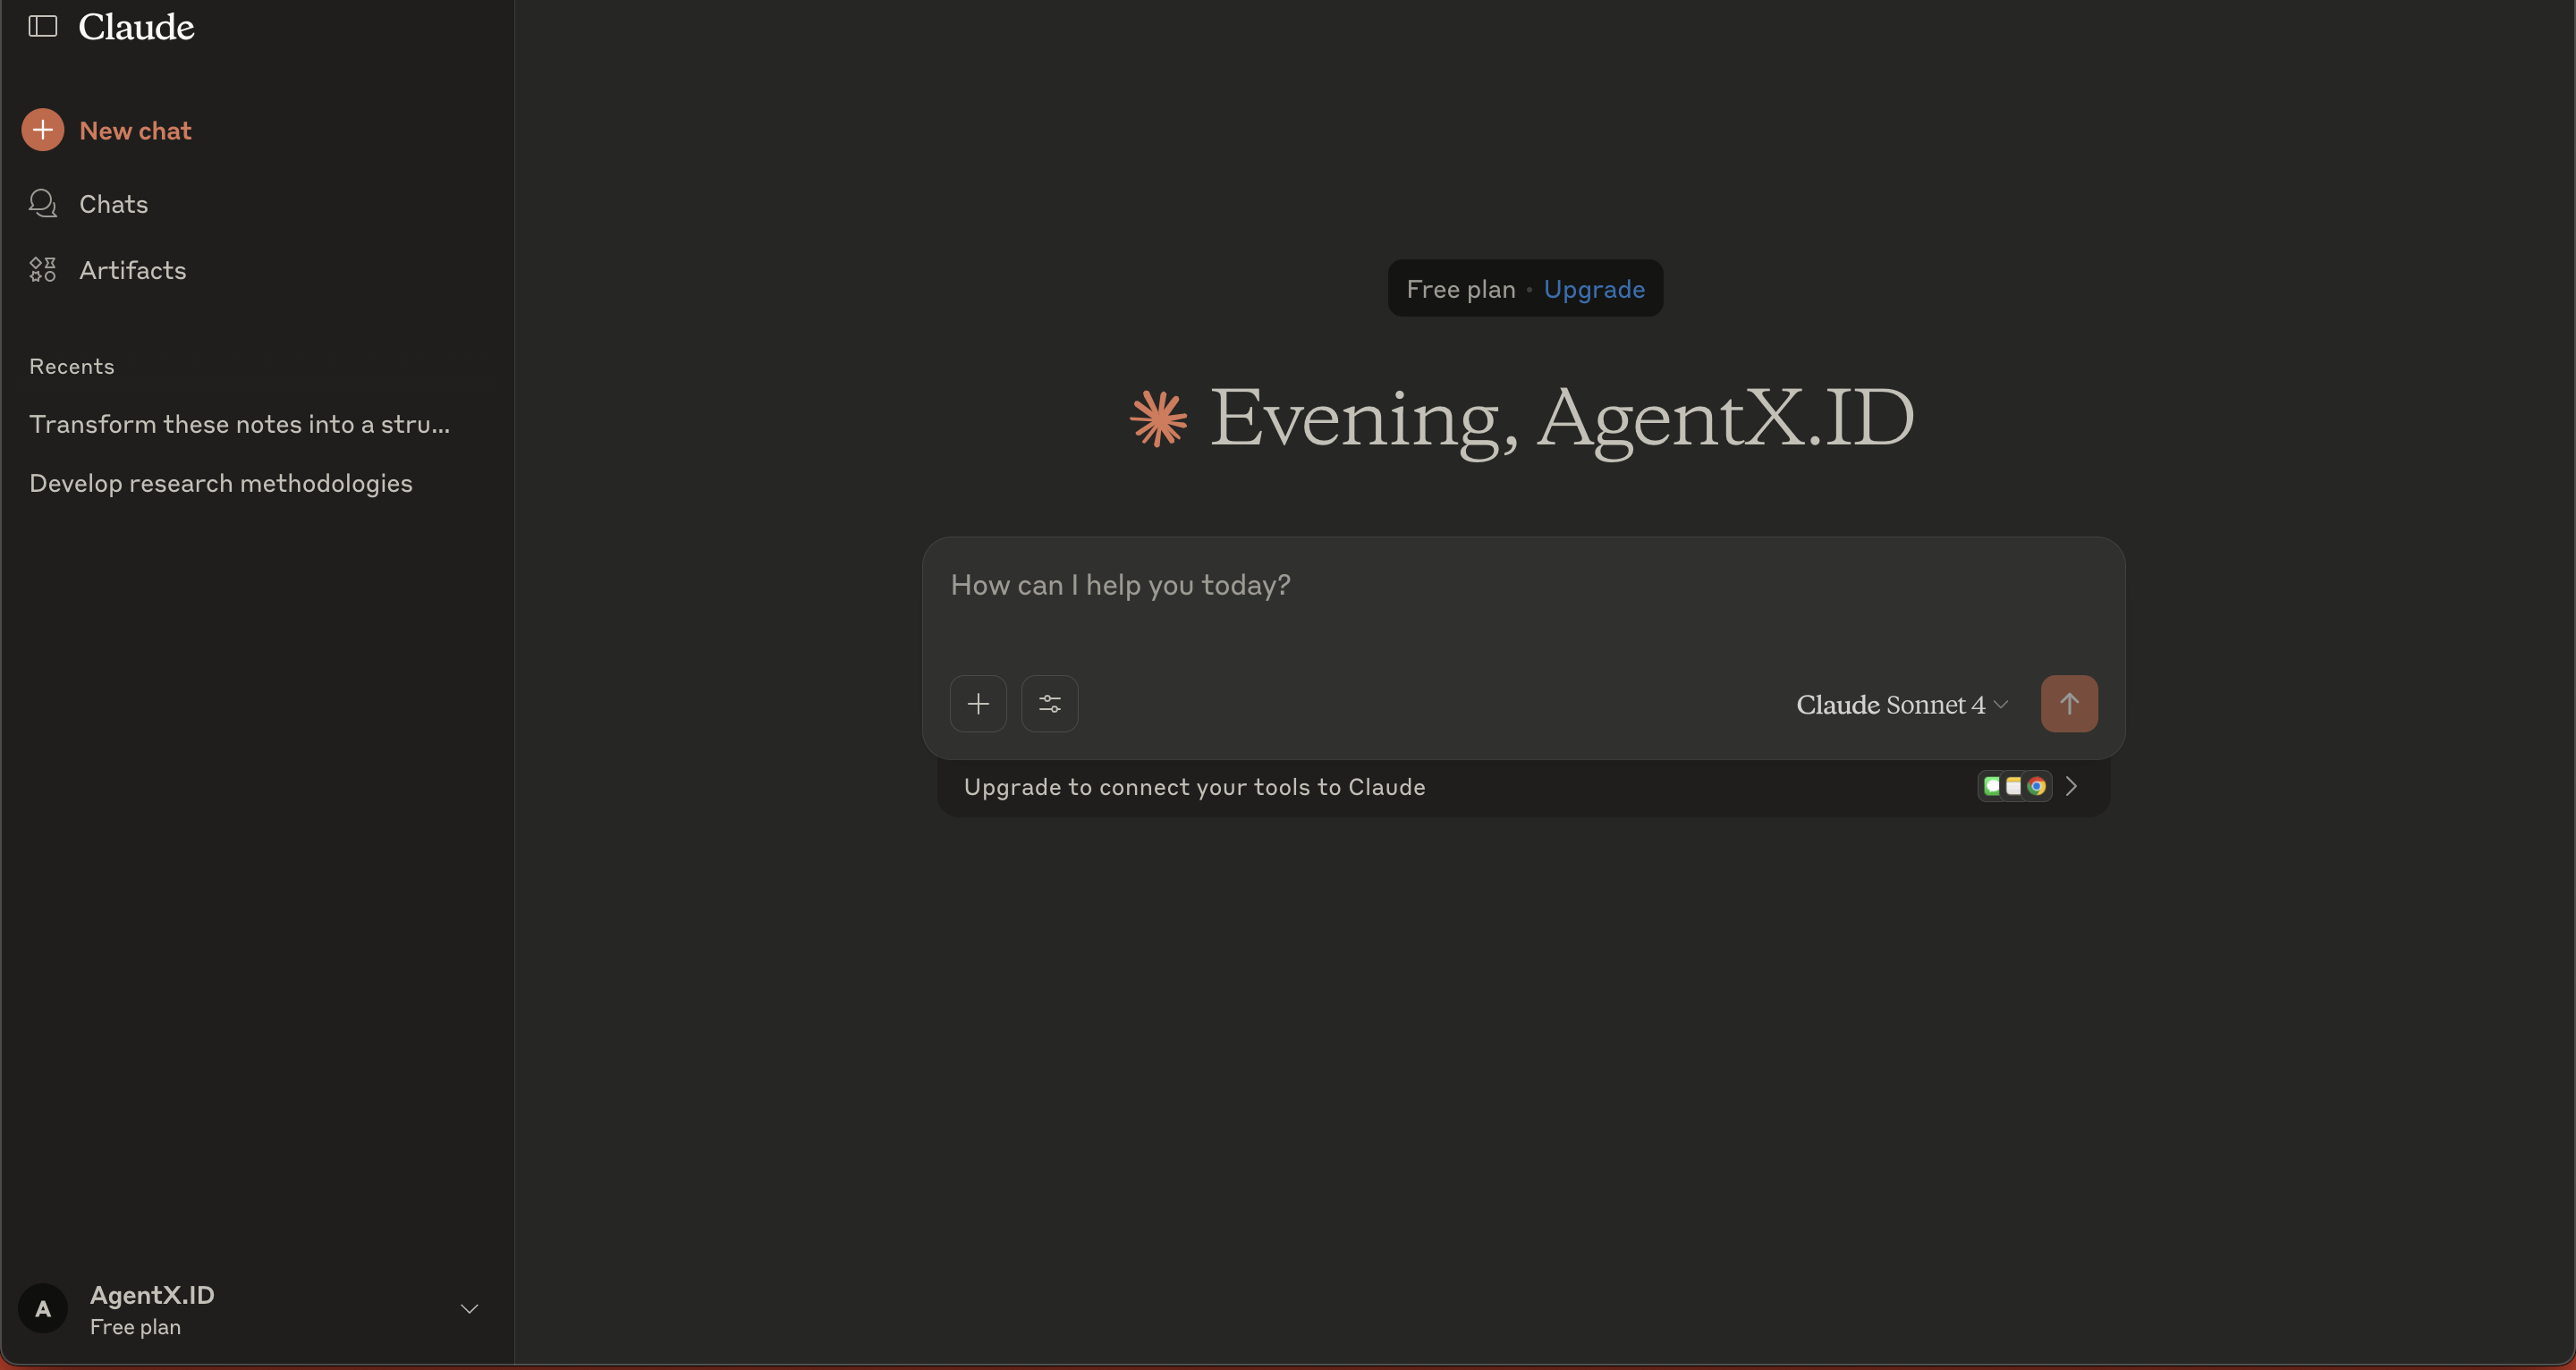Click the 'Recents' section heading
The height and width of the screenshot is (1370, 2576).
[72, 366]
